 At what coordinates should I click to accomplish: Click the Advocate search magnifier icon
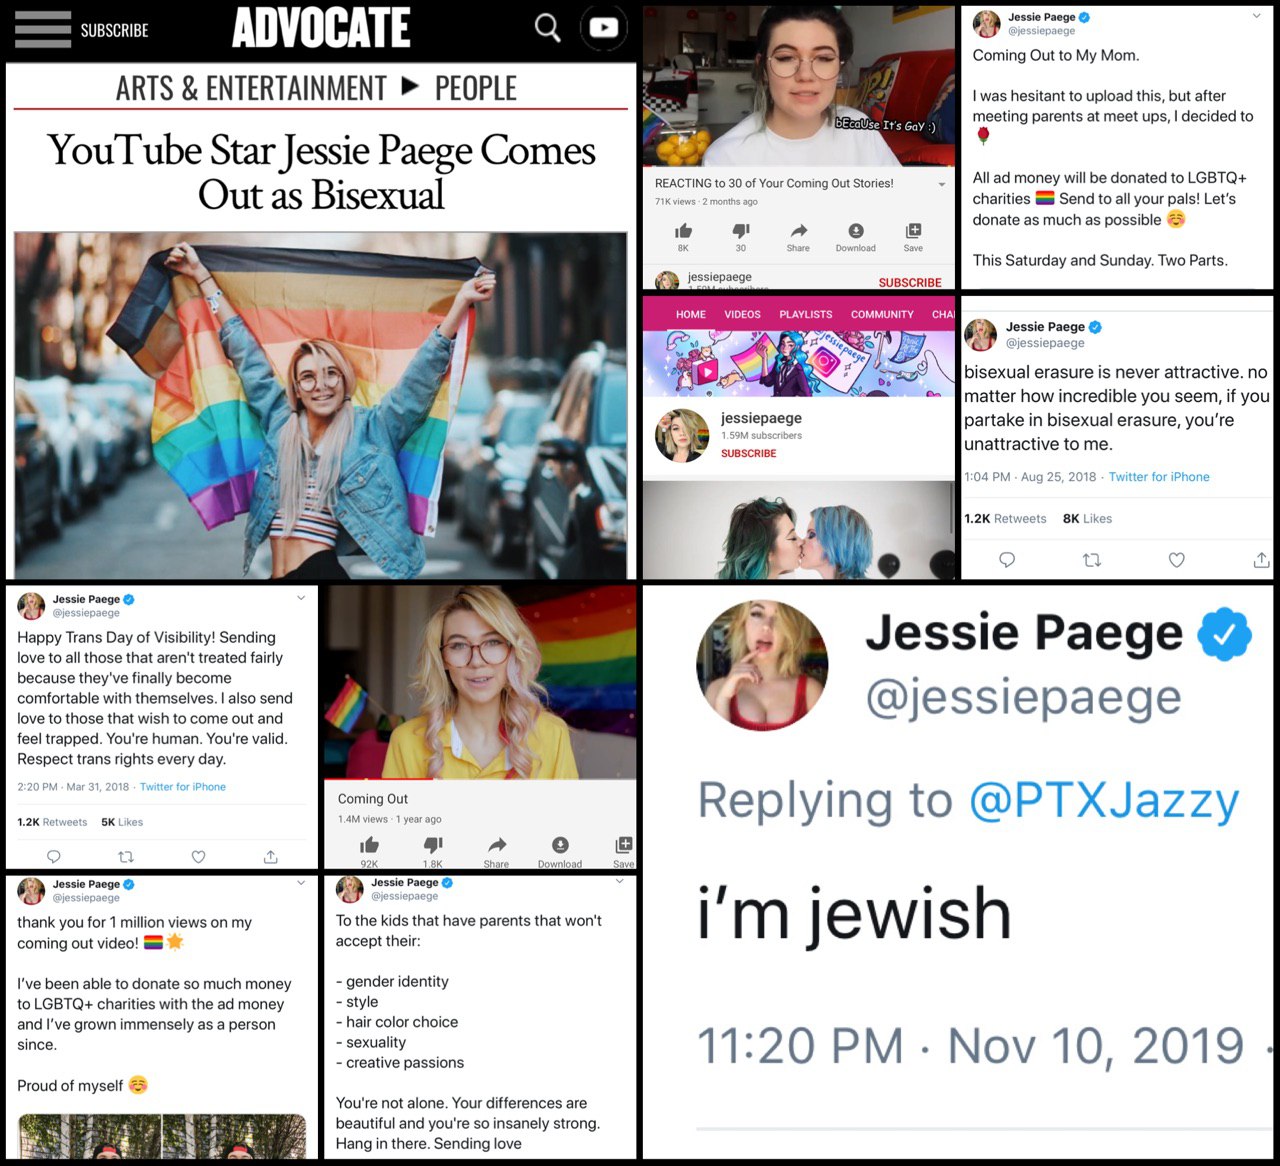547,28
